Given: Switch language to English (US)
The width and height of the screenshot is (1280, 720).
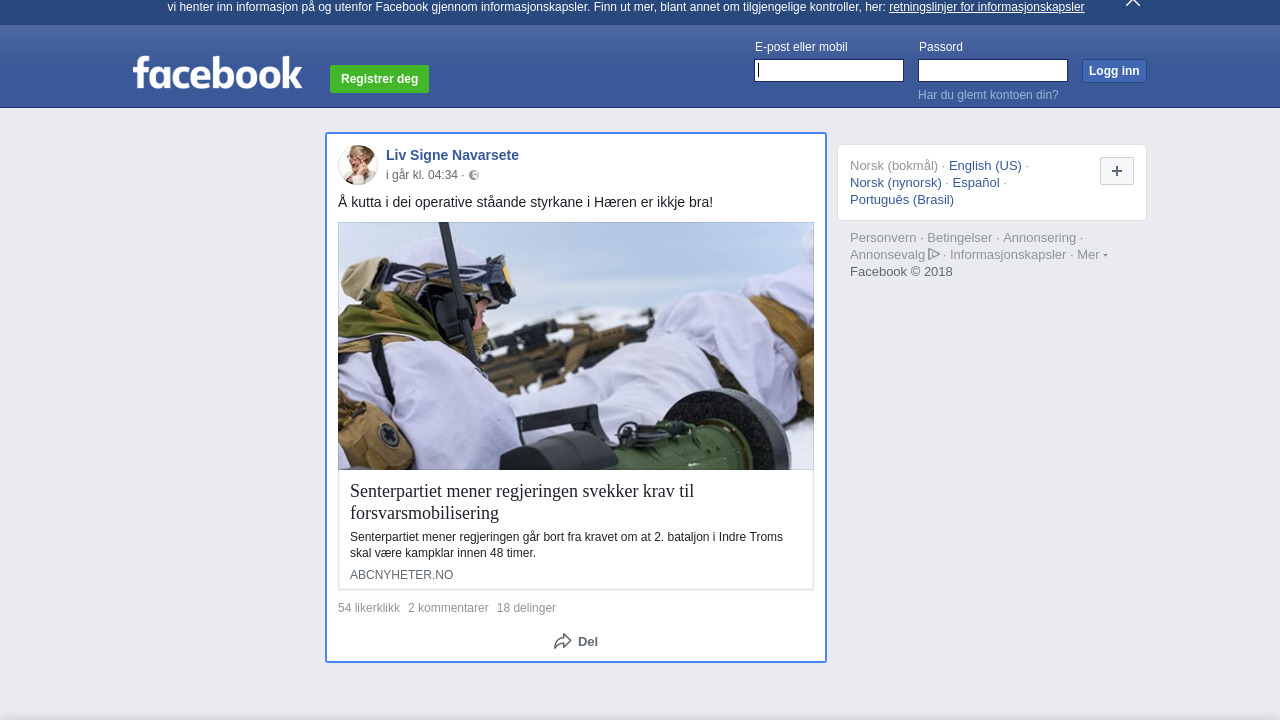Looking at the screenshot, I should 985,166.
